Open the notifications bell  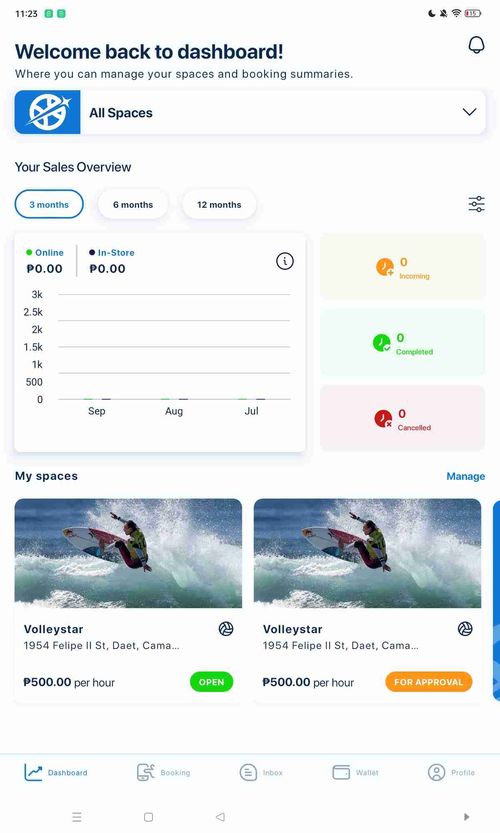476,45
